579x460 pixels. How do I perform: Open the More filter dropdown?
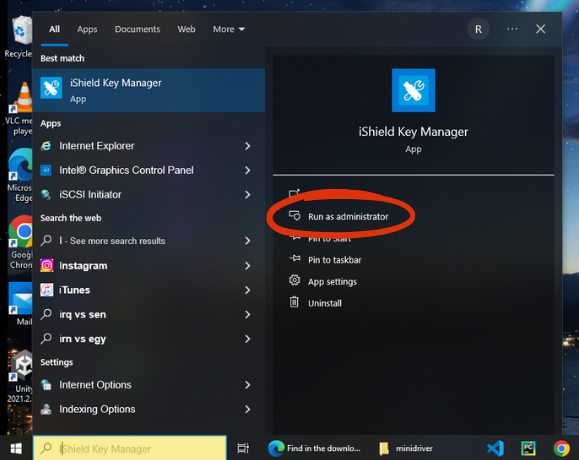229,29
